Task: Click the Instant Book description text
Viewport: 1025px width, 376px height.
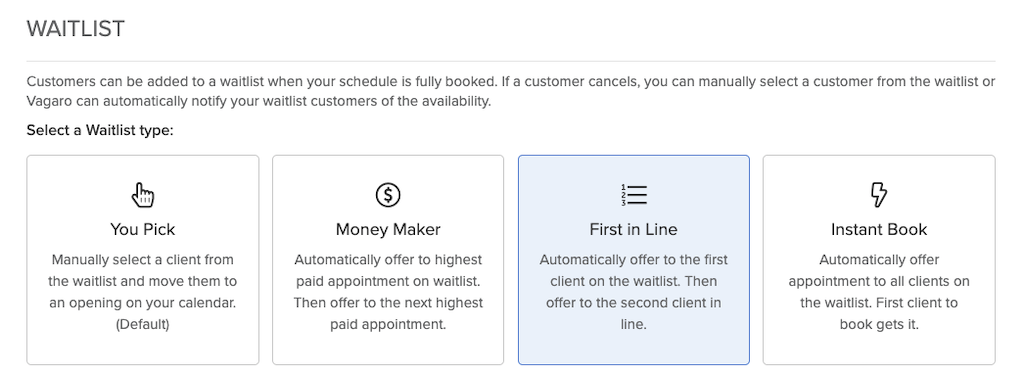Action: [x=879, y=292]
